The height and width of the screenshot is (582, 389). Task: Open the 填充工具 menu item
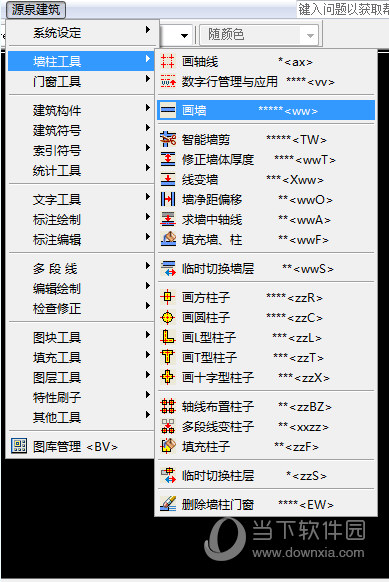pyautogui.click(x=81, y=358)
